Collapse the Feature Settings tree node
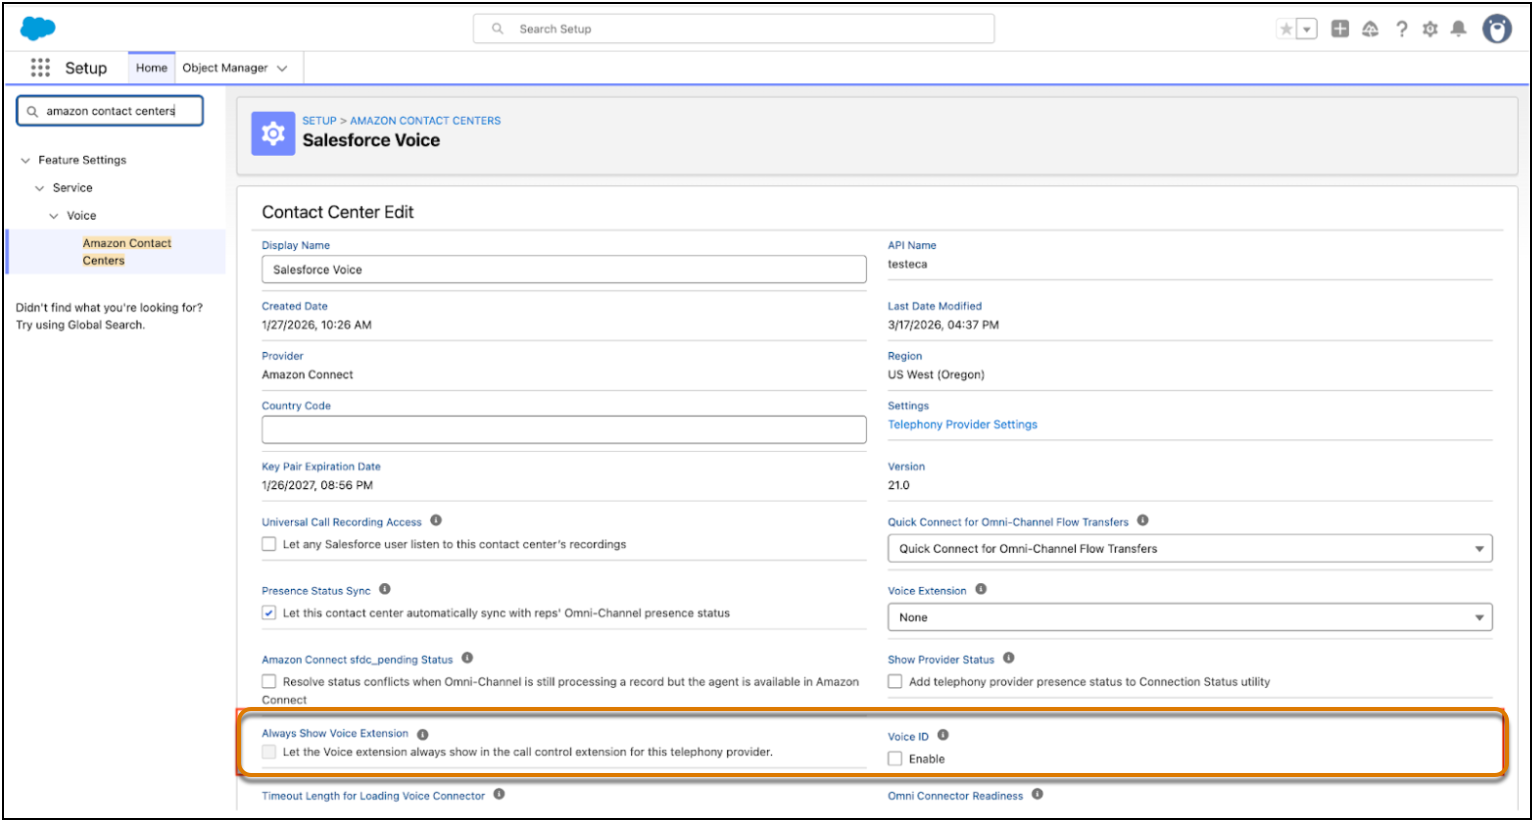Image resolution: width=1534 pixels, height=822 pixels. (26, 160)
